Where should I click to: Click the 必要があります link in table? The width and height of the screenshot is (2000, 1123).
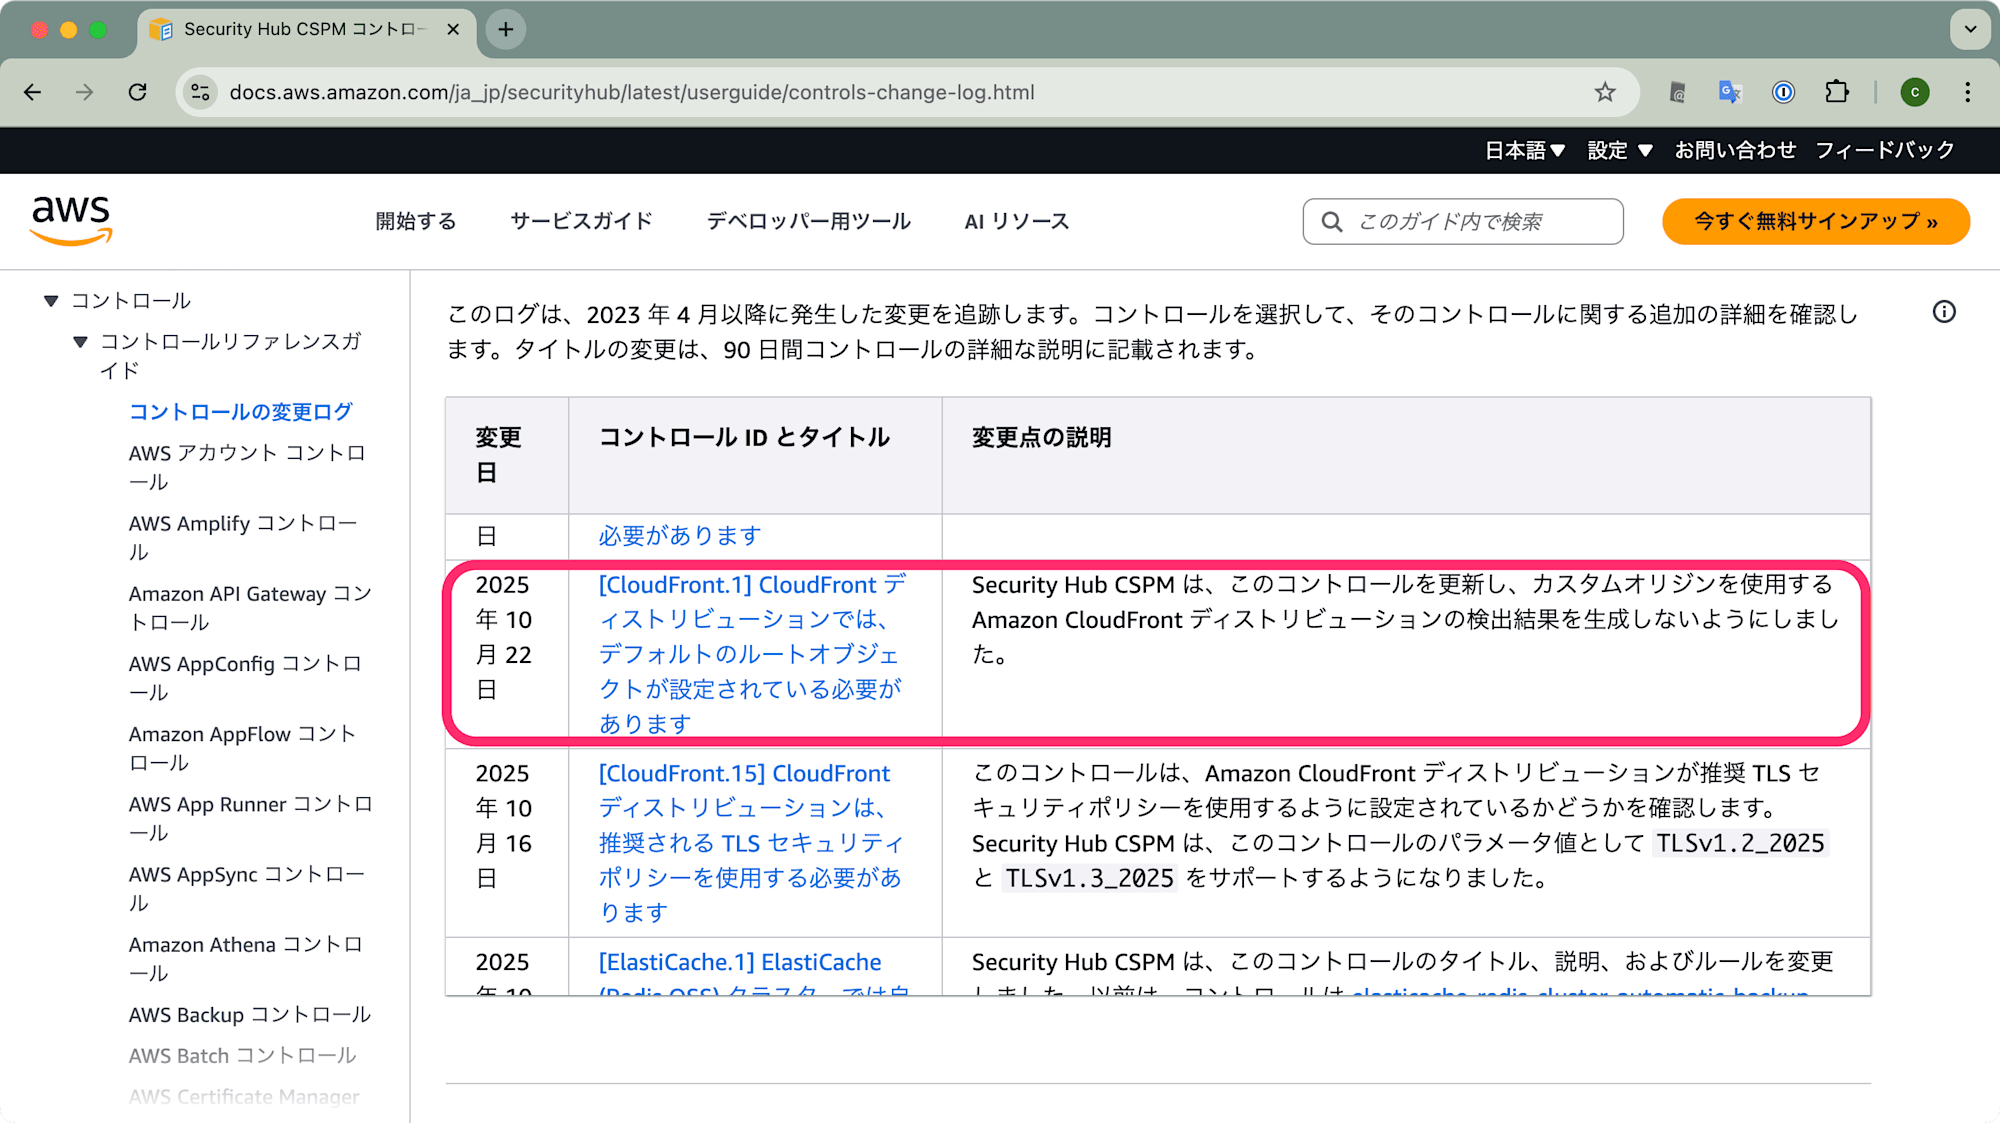coord(680,536)
